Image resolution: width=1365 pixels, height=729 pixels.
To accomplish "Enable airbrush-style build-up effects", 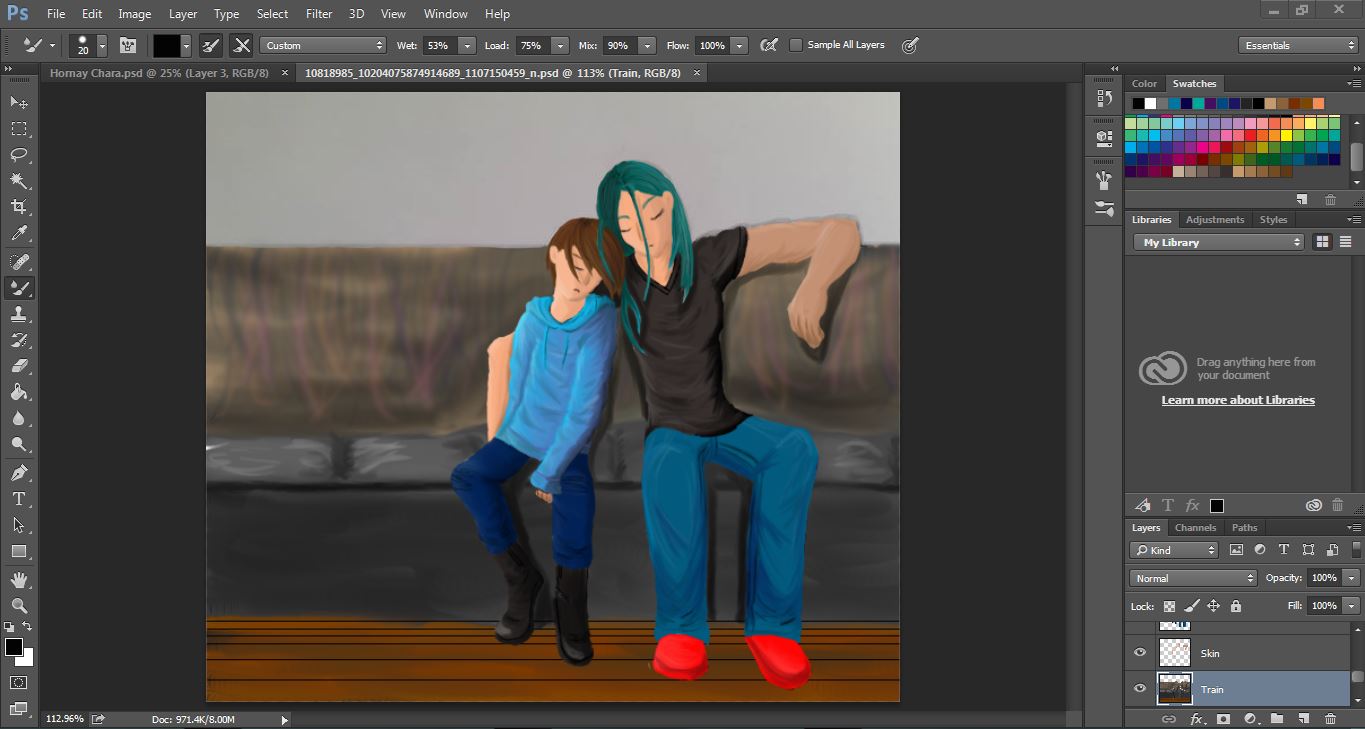I will tap(769, 45).
